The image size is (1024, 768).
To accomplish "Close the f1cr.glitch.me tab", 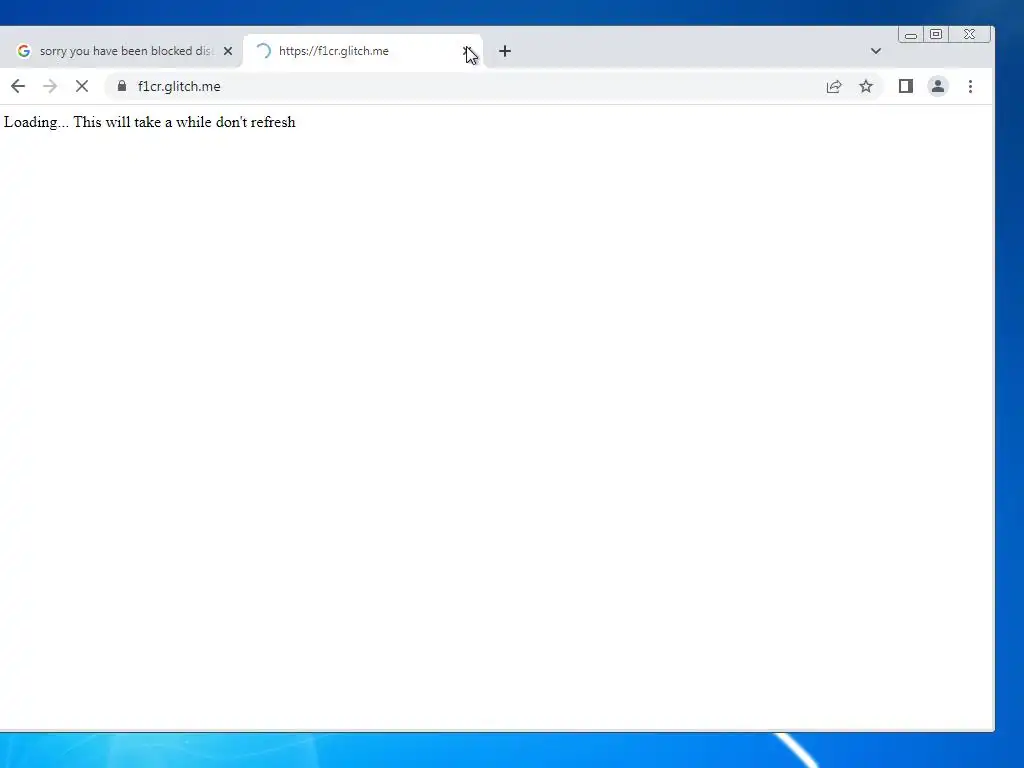I will pyautogui.click(x=468, y=51).
